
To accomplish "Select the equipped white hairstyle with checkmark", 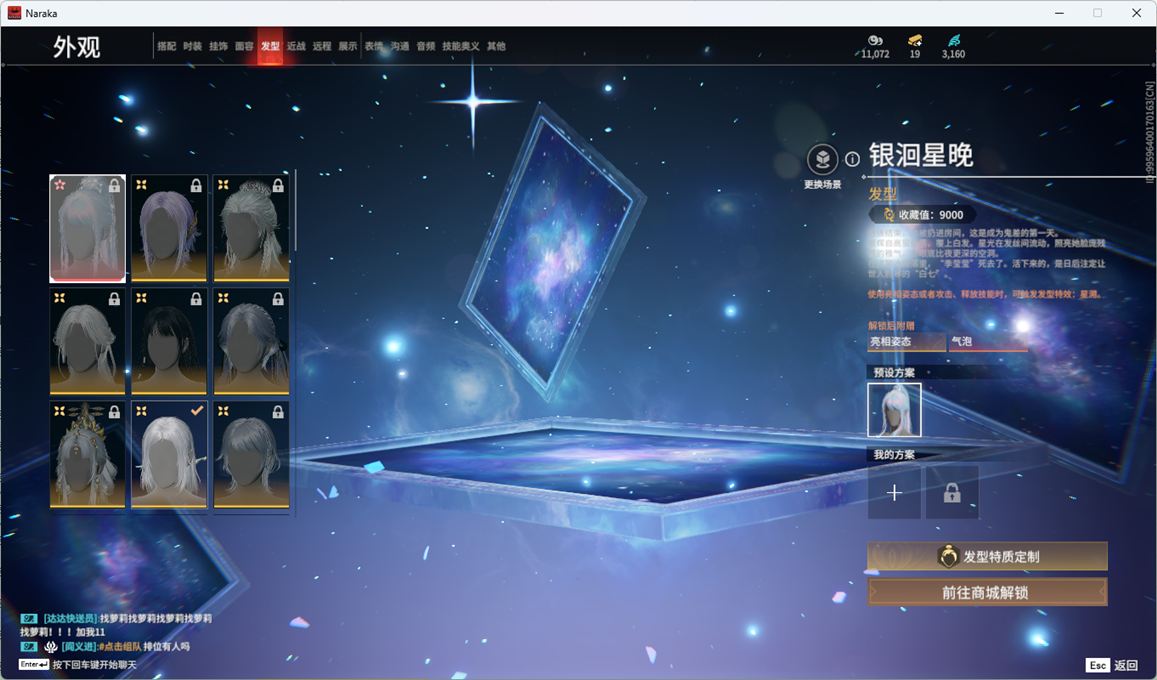I will (169, 454).
